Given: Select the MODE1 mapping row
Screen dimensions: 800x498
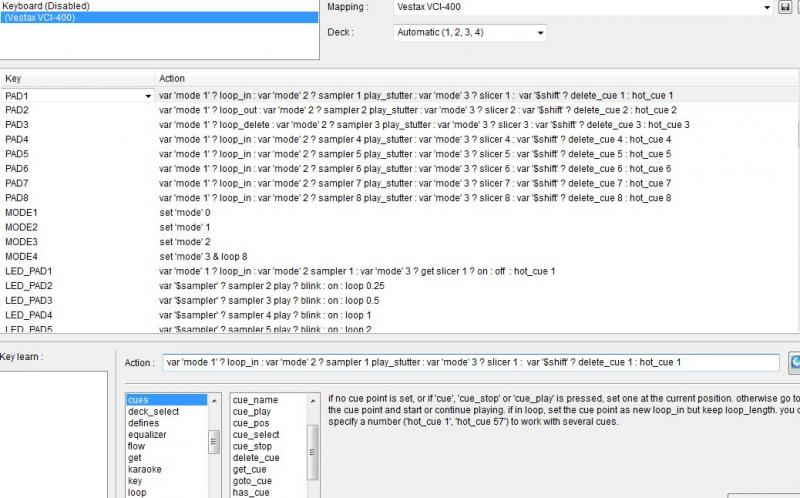Looking at the screenshot, I should (21, 213).
